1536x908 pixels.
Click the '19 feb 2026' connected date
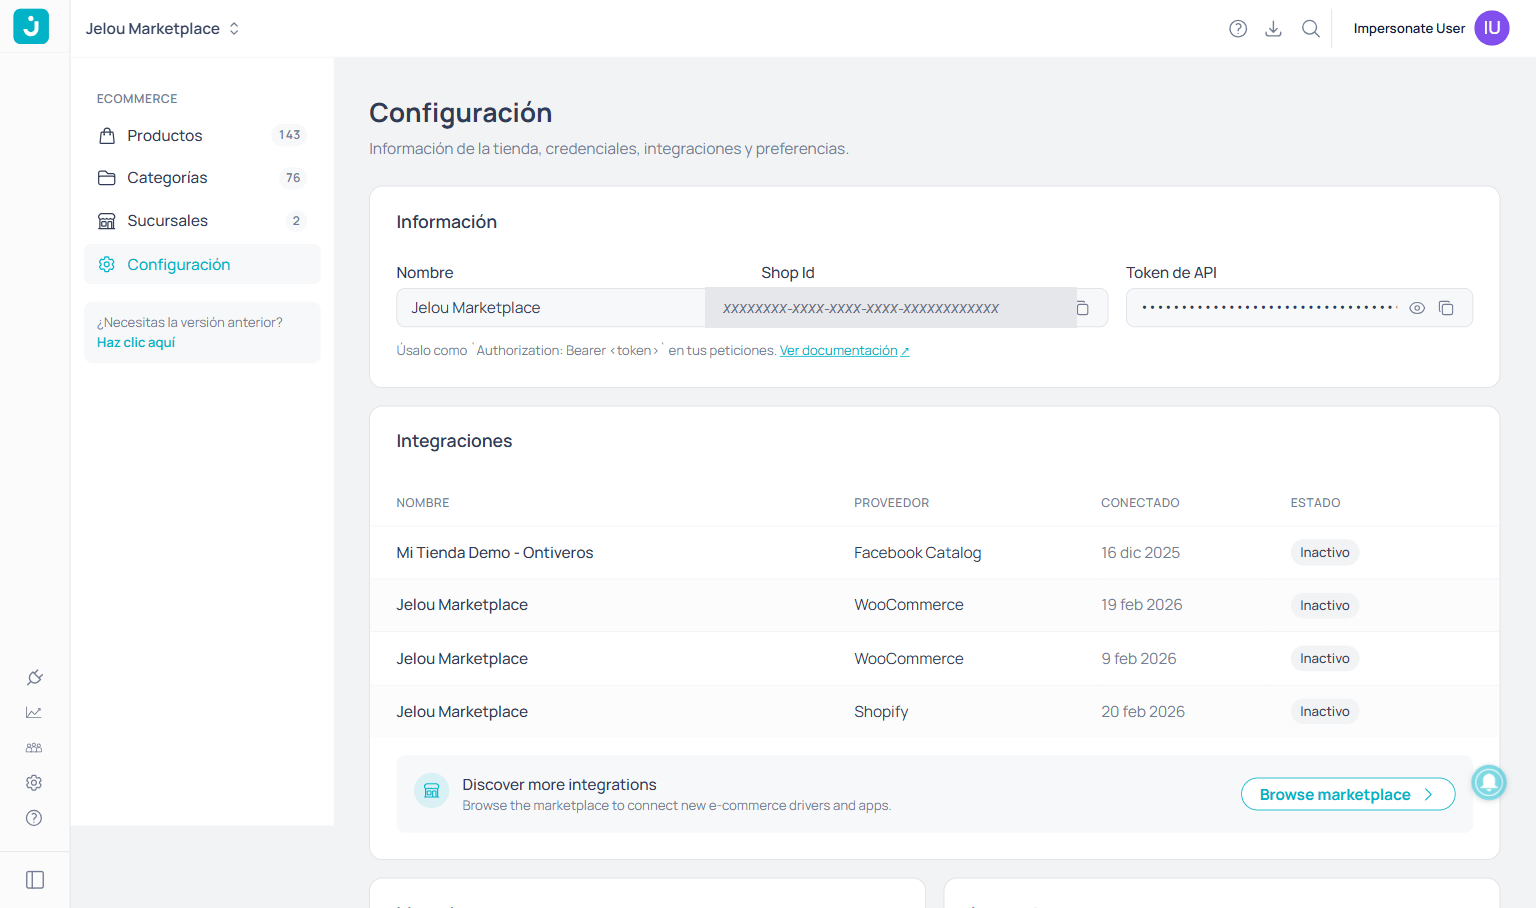1142,605
